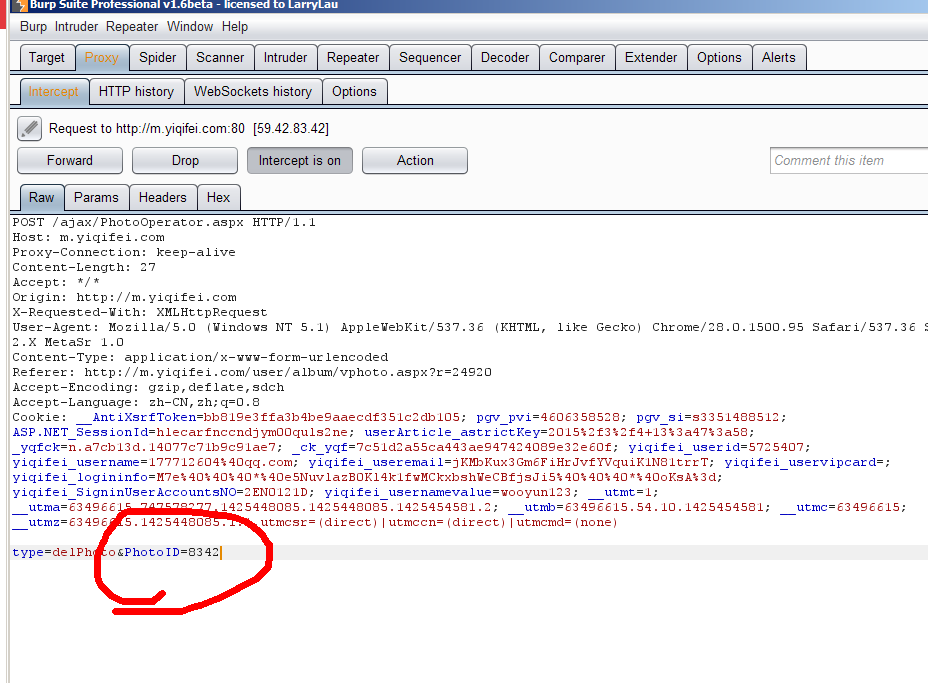Open the Extender tab
Screen dimensions: 928x683
click(651, 57)
